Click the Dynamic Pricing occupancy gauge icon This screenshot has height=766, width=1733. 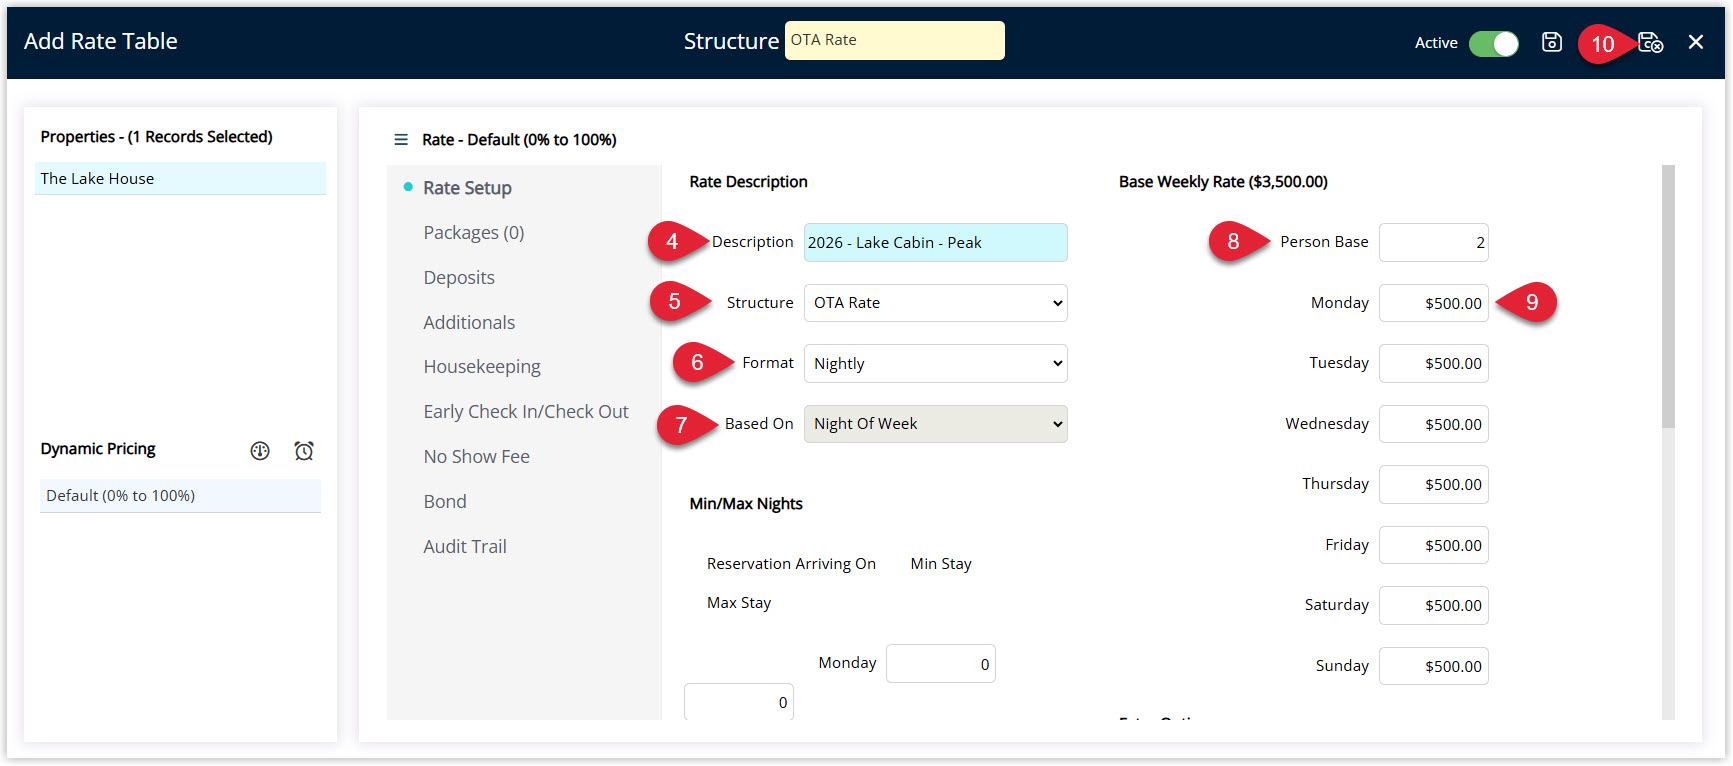[260, 451]
